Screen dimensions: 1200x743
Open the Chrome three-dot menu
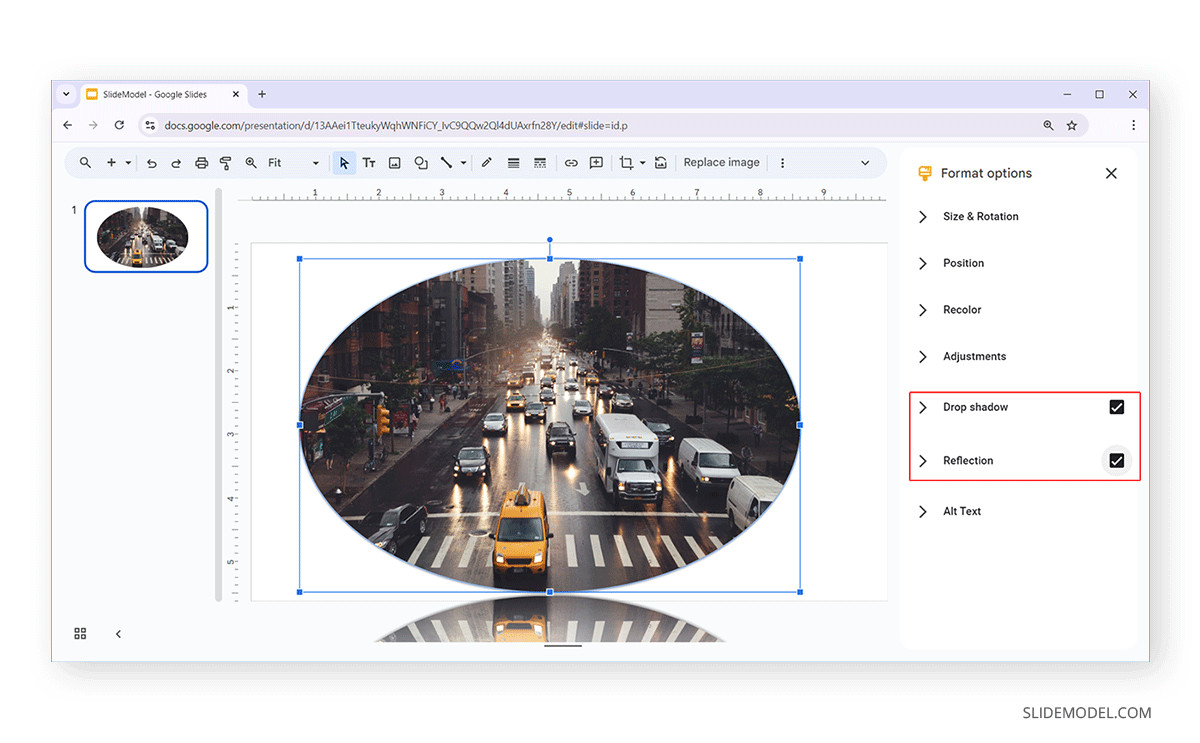point(1133,126)
